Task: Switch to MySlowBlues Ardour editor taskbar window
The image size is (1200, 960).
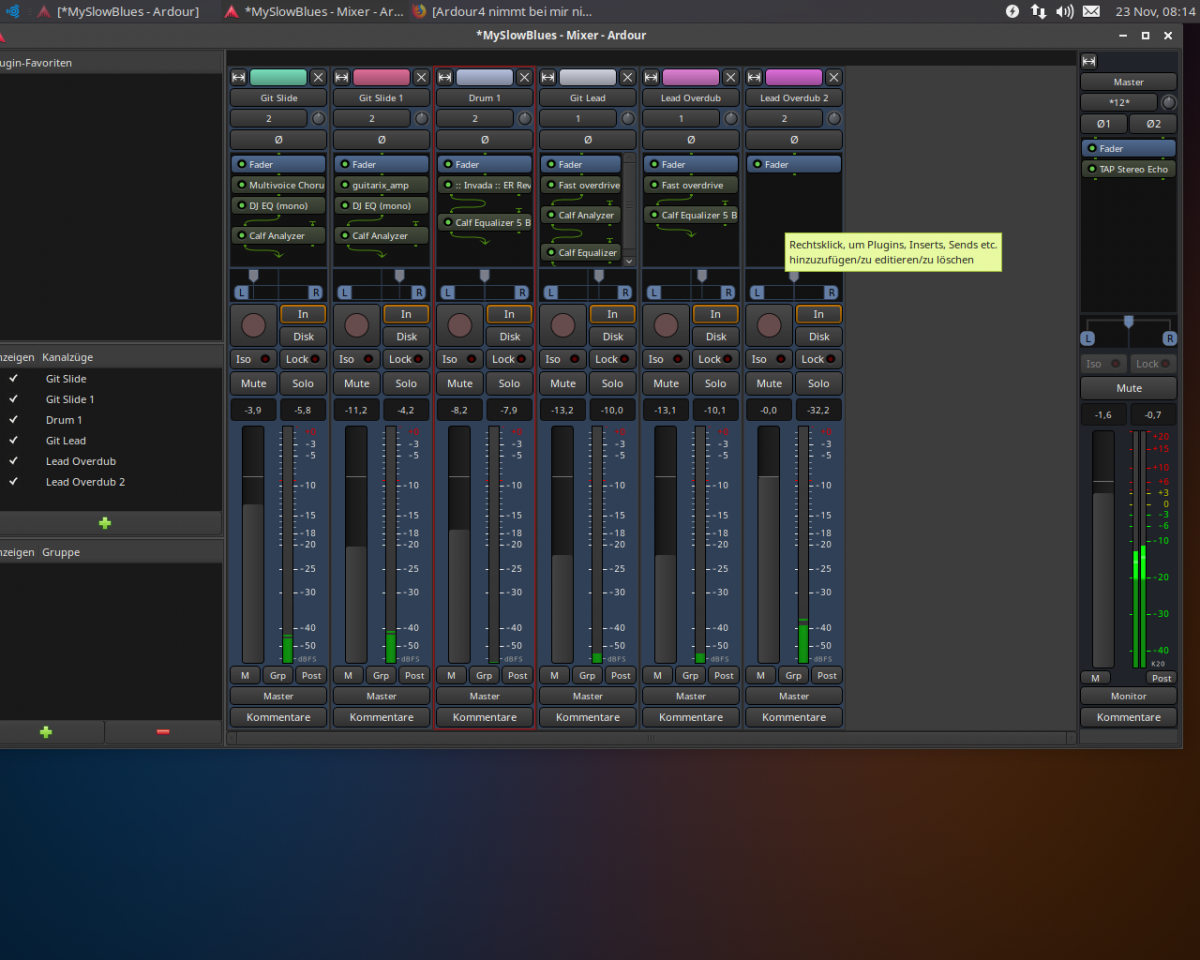Action: coord(118,11)
